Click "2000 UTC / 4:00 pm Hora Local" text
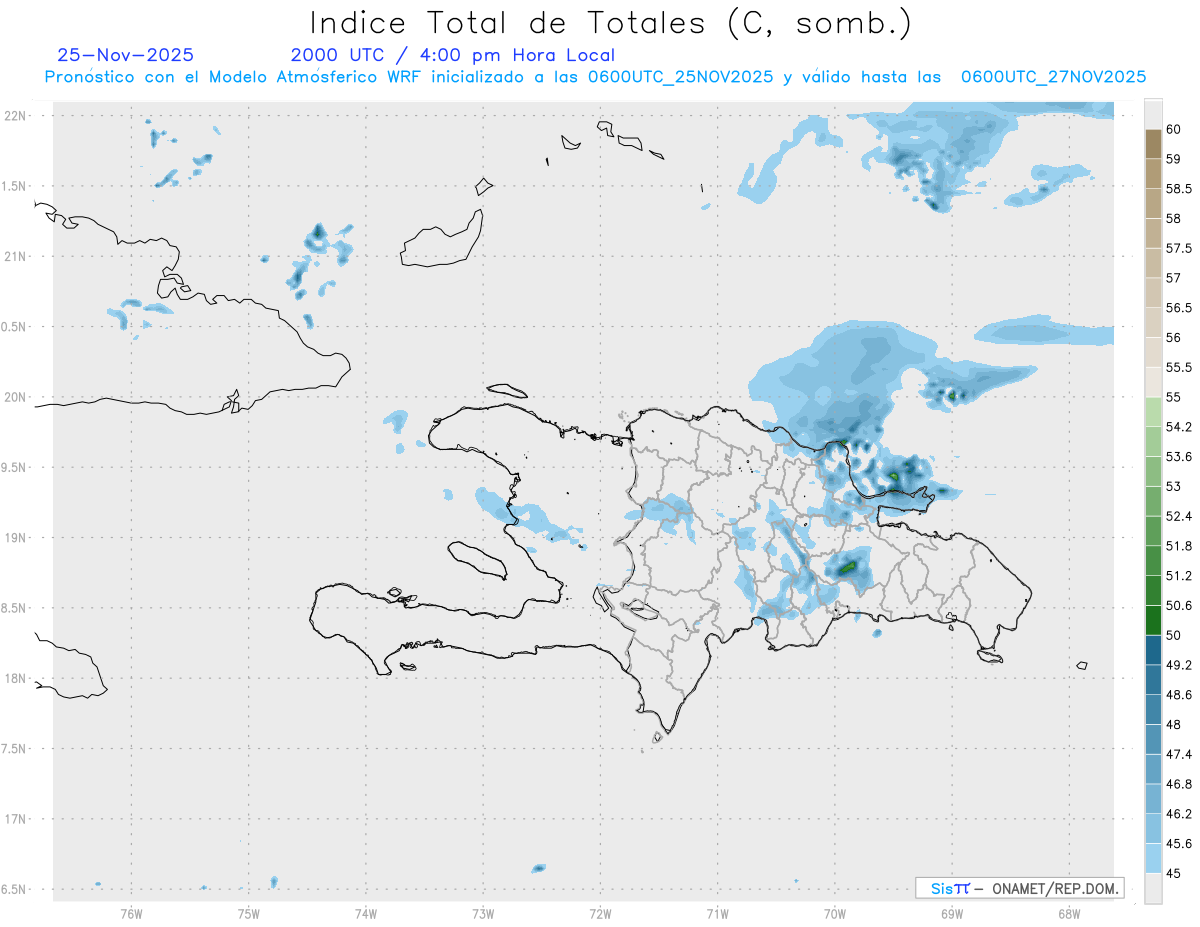 [x=452, y=55]
